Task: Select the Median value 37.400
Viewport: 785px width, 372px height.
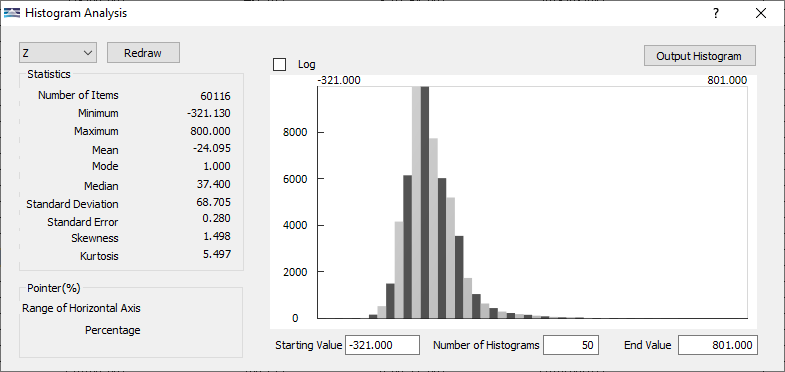Action: (x=214, y=184)
